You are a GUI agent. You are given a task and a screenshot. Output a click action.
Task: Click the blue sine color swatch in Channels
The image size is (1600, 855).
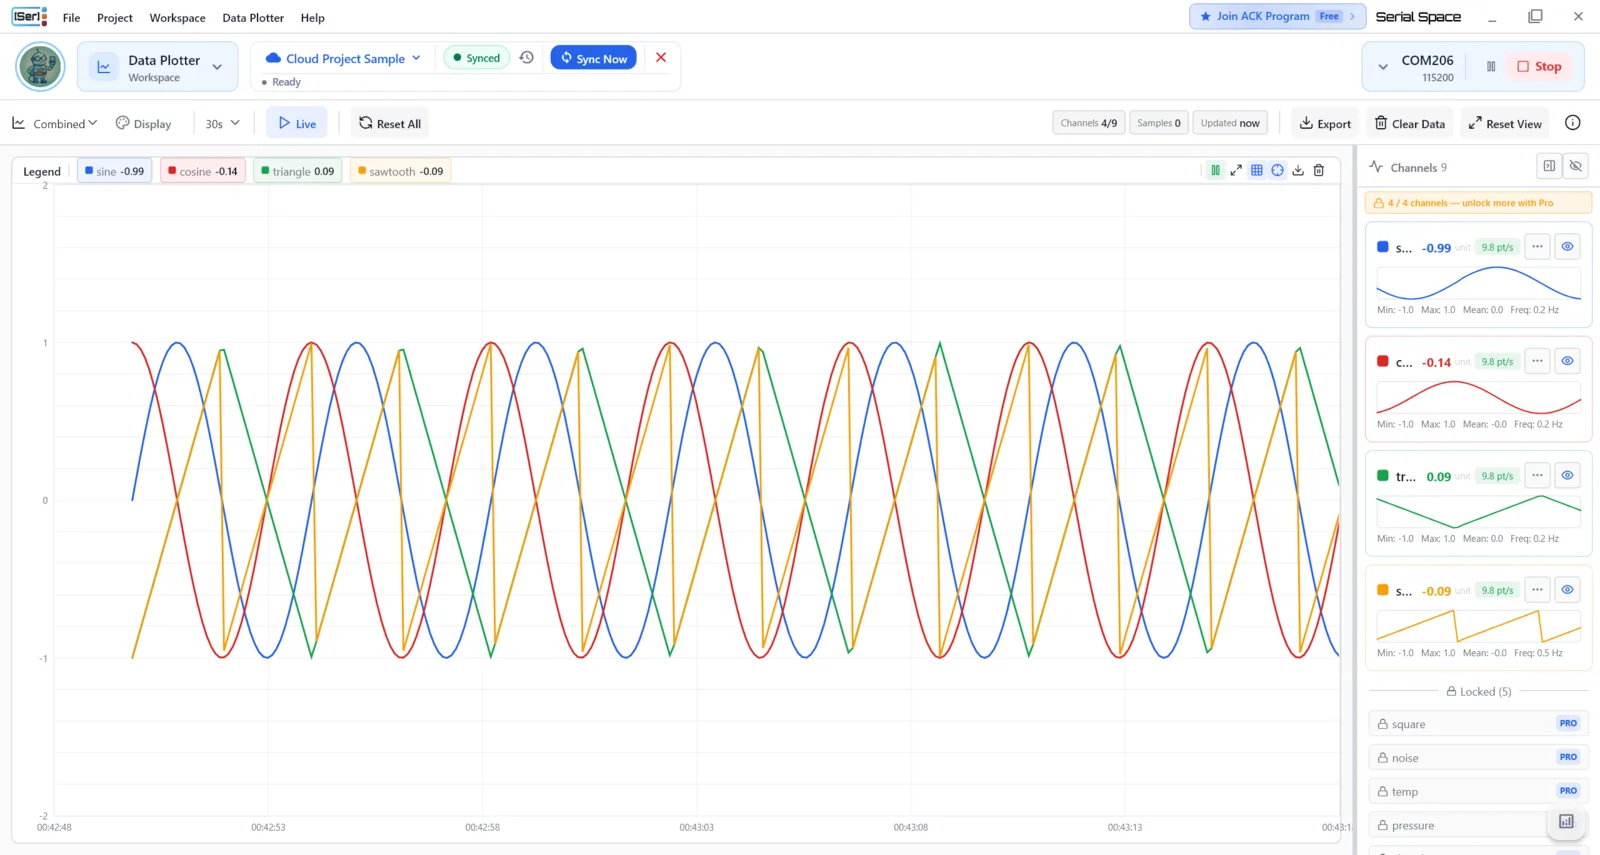click(x=1383, y=247)
